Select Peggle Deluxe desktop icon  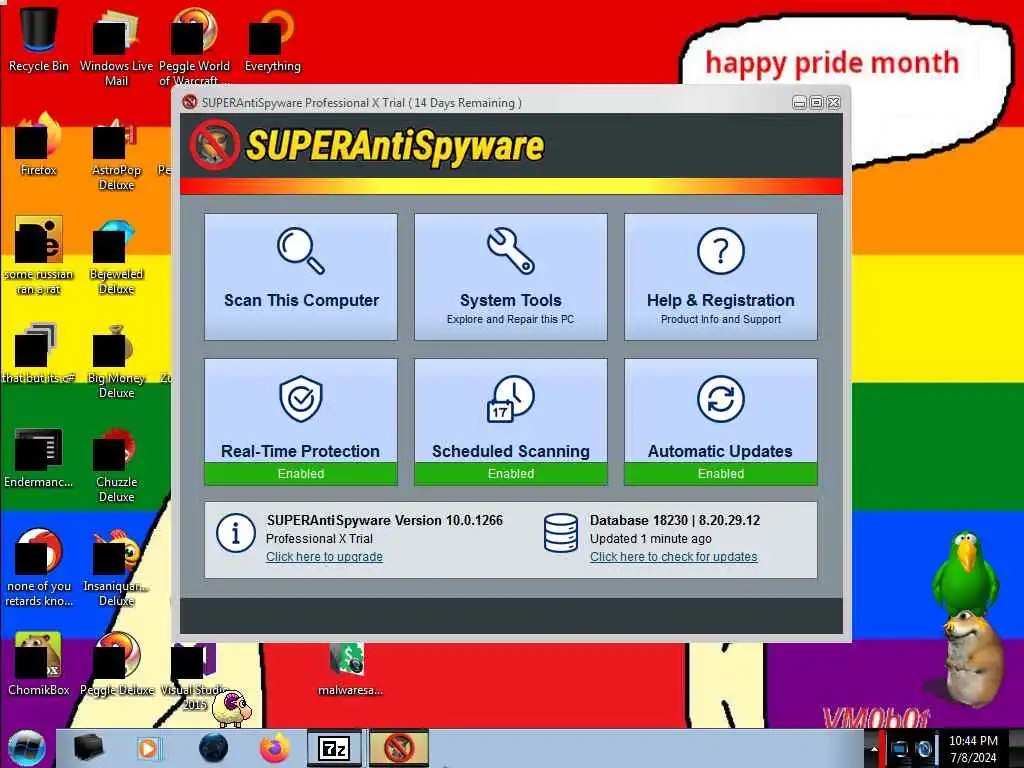[116, 664]
